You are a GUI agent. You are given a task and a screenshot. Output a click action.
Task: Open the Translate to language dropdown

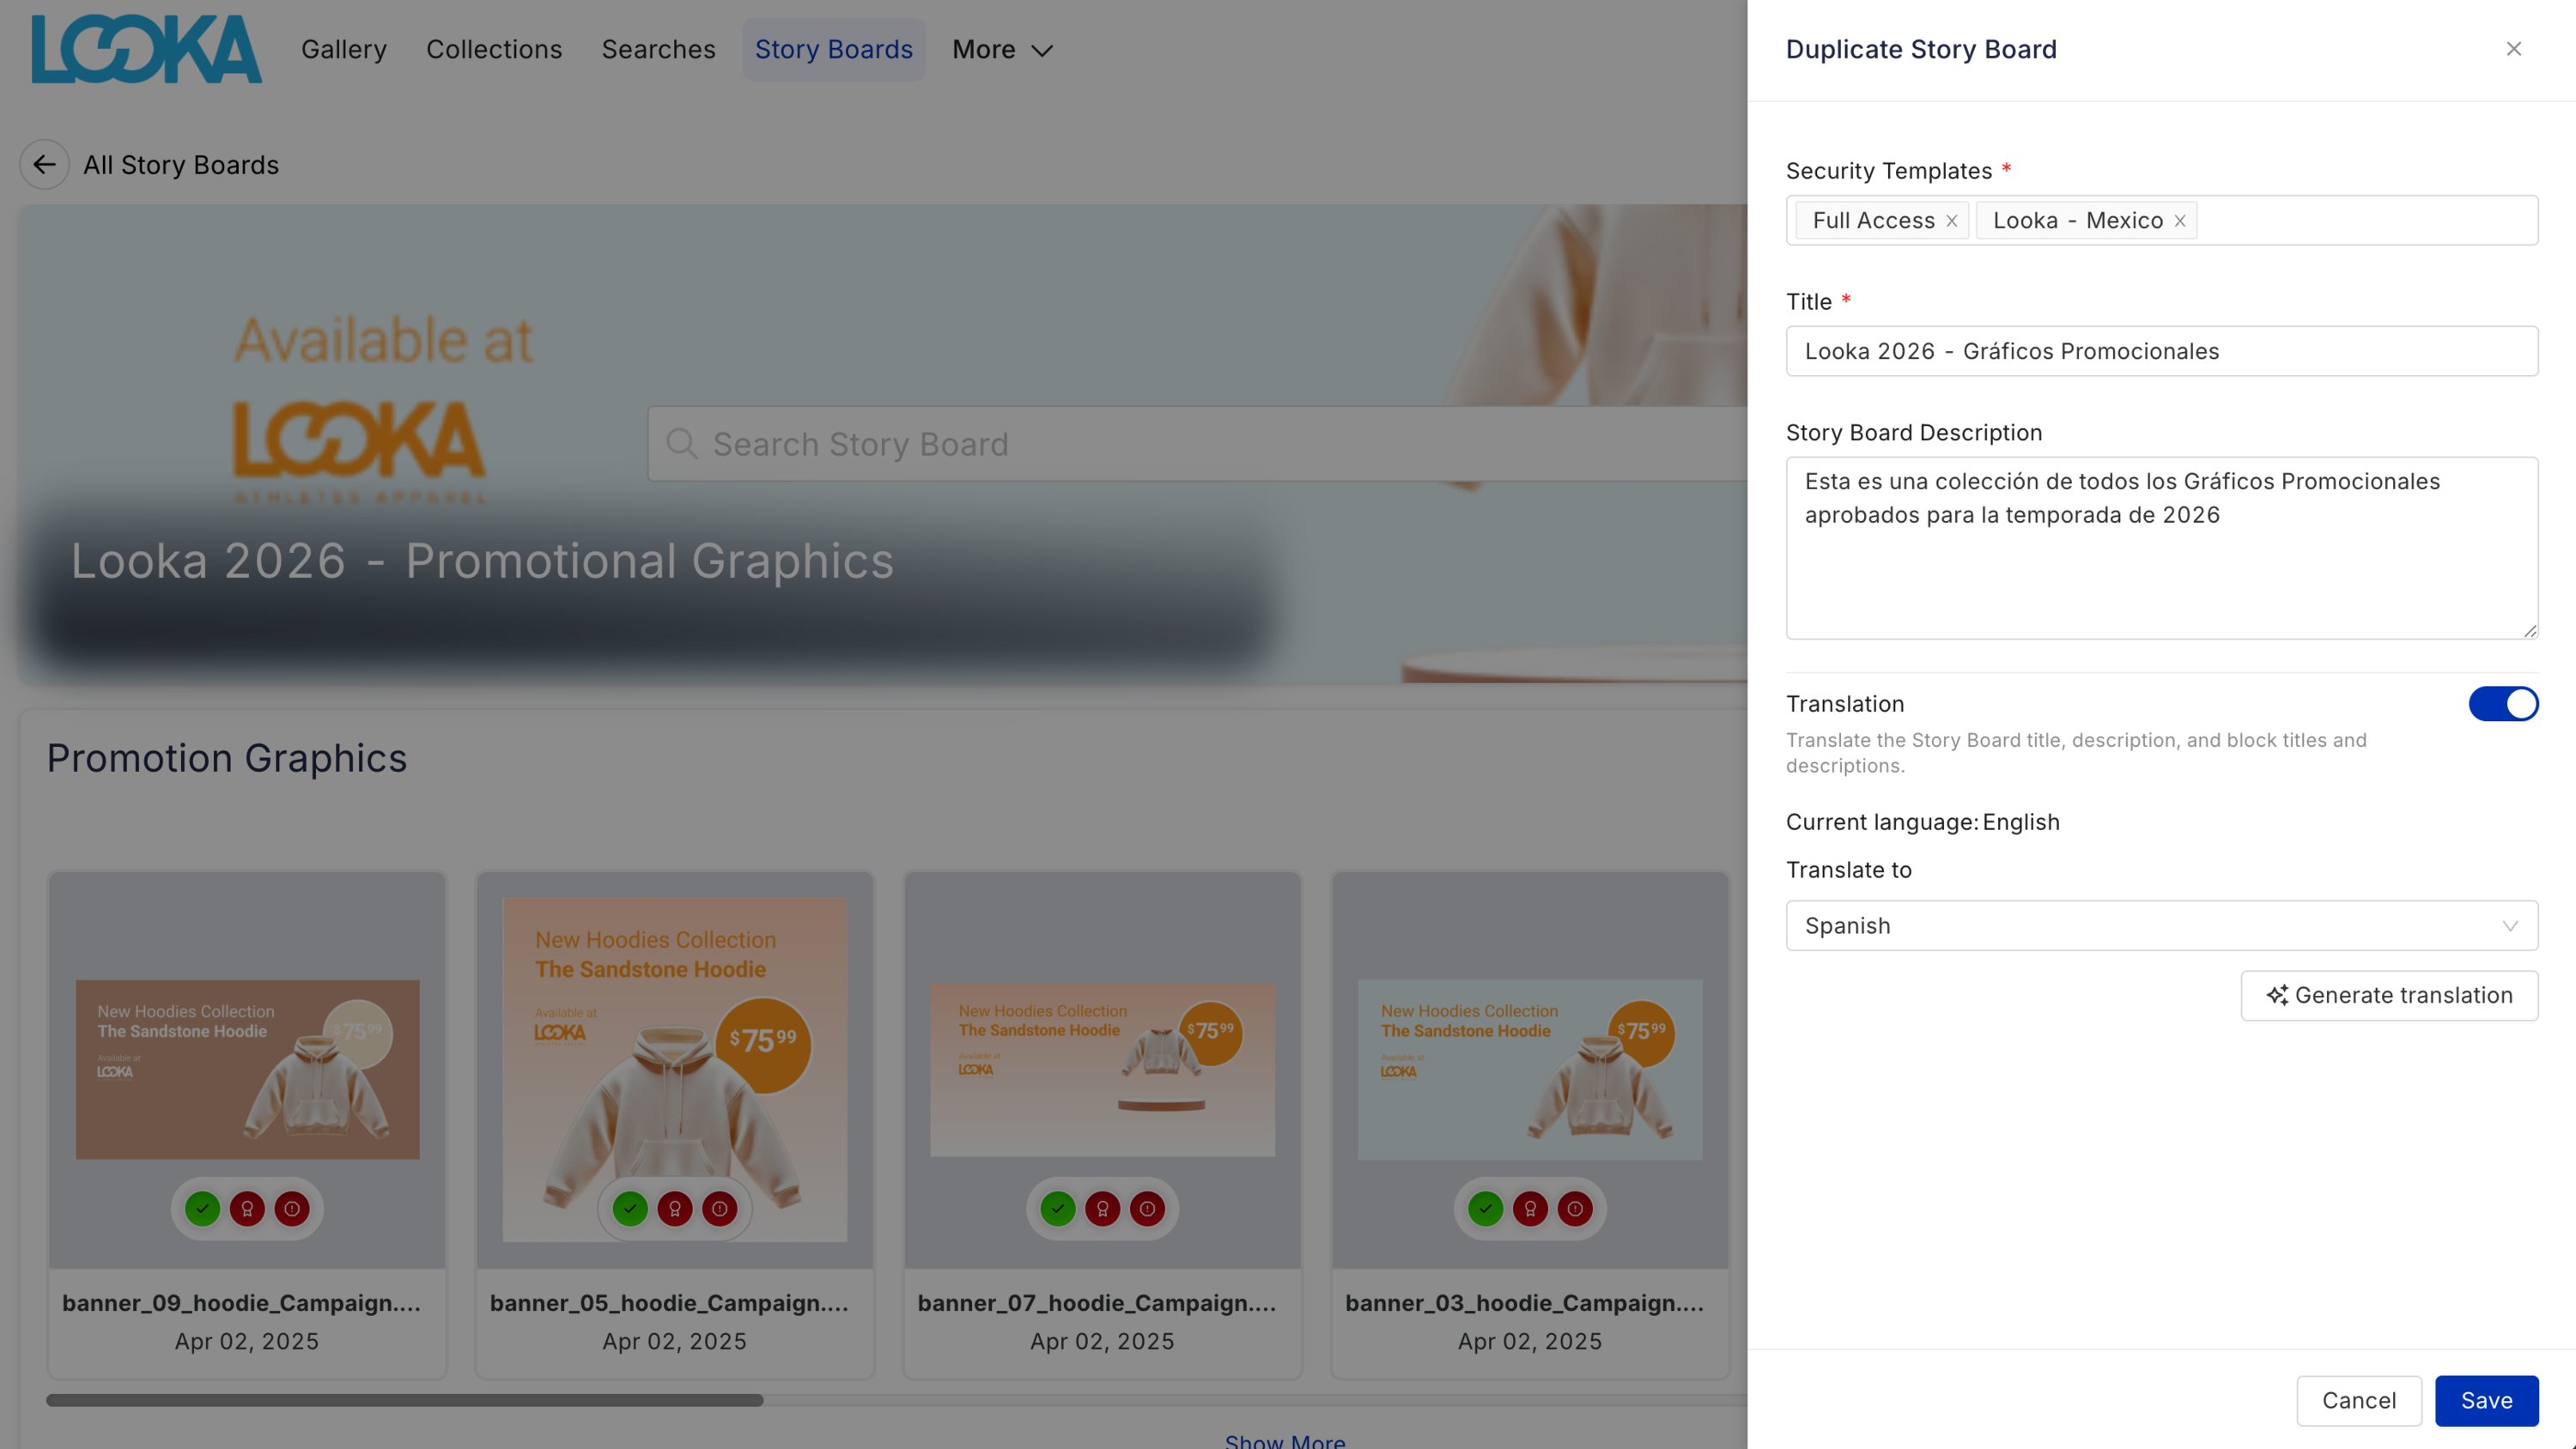click(x=2162, y=926)
